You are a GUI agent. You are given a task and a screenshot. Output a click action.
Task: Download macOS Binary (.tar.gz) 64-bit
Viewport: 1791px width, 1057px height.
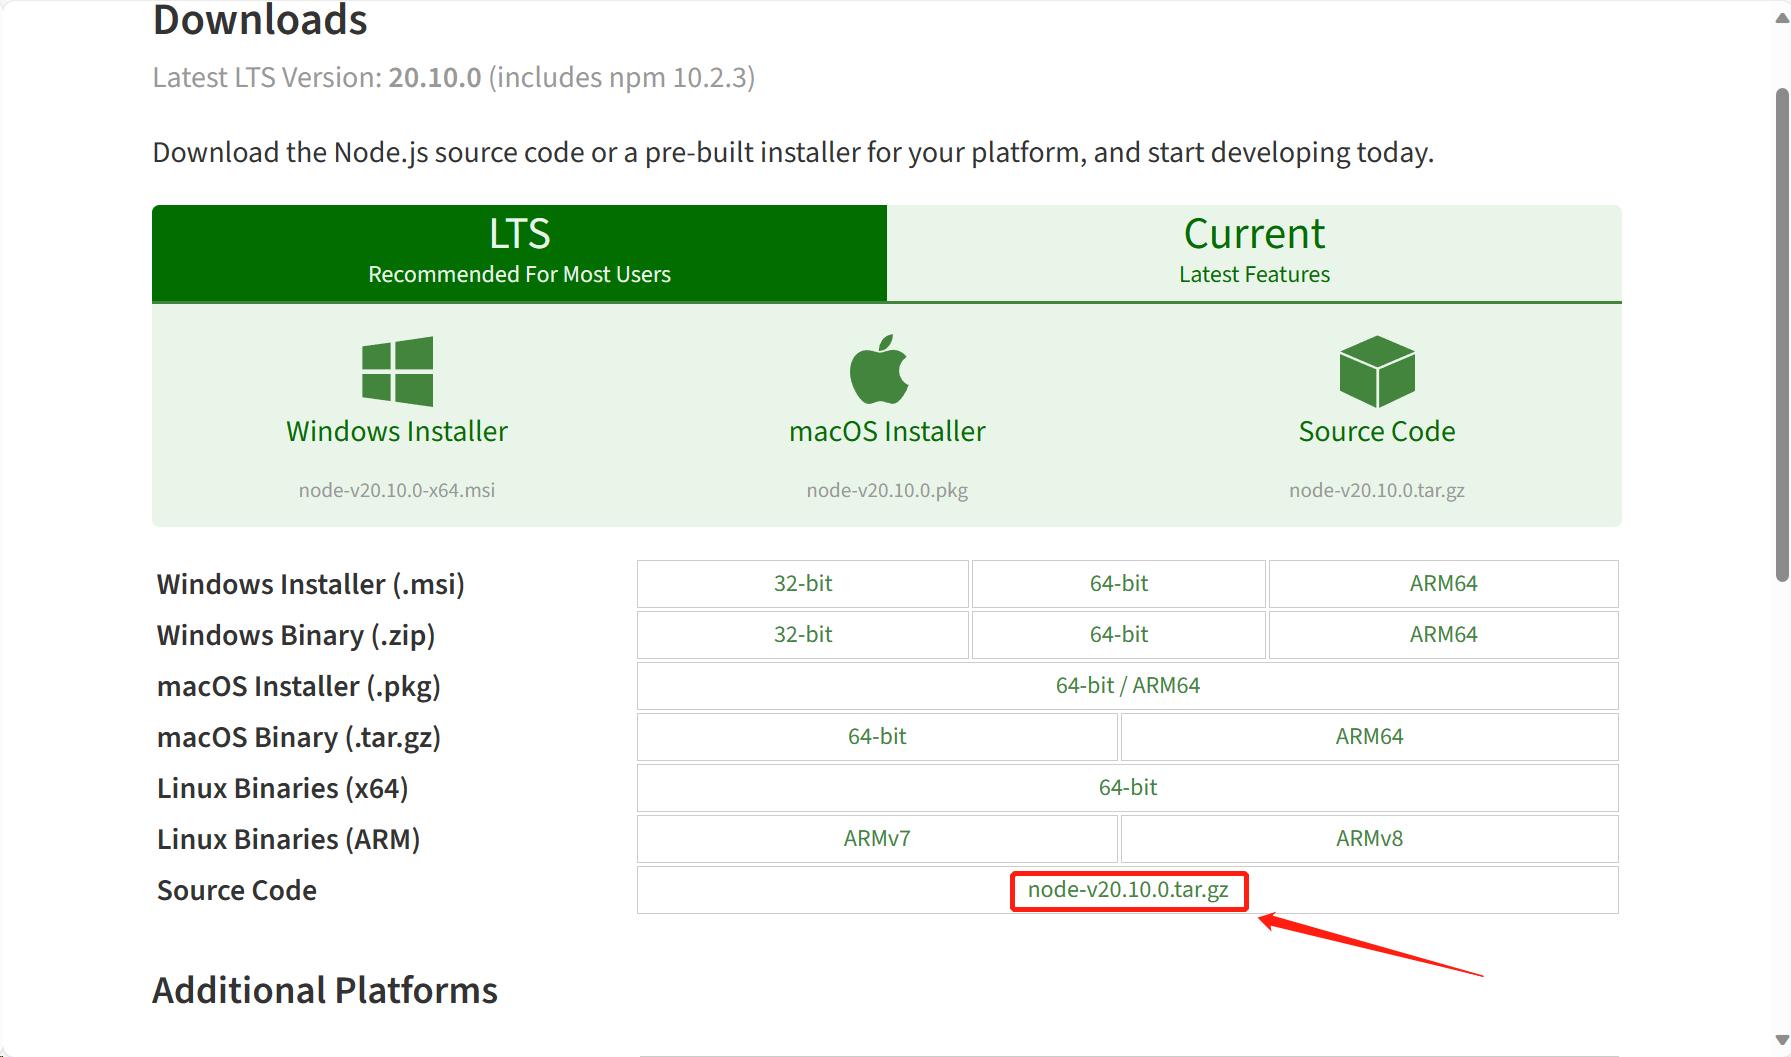(877, 737)
